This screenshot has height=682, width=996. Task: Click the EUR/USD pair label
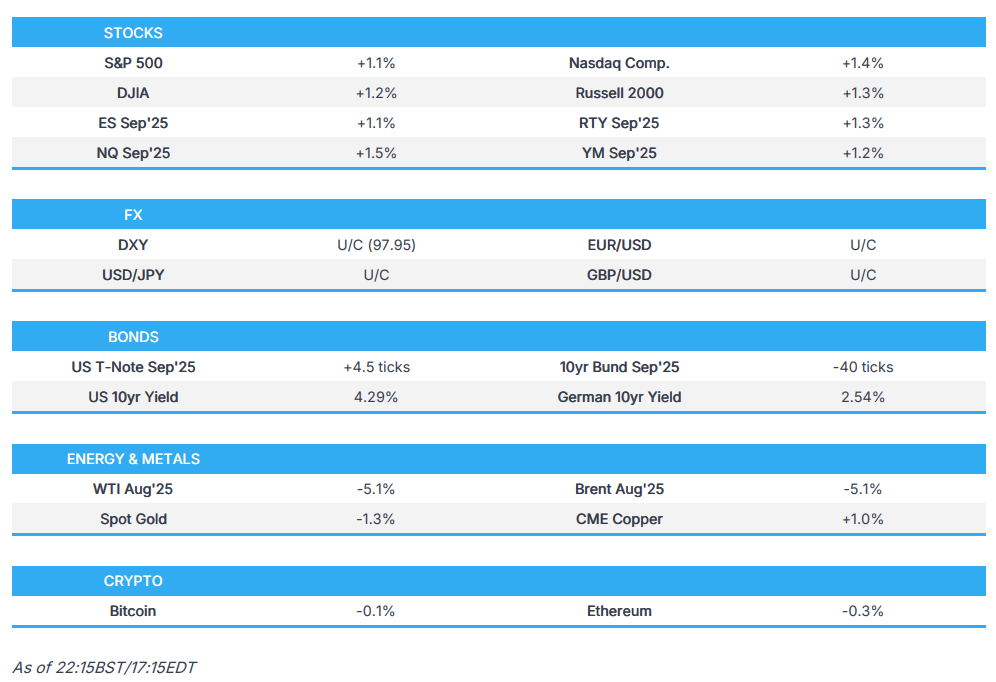tap(619, 245)
